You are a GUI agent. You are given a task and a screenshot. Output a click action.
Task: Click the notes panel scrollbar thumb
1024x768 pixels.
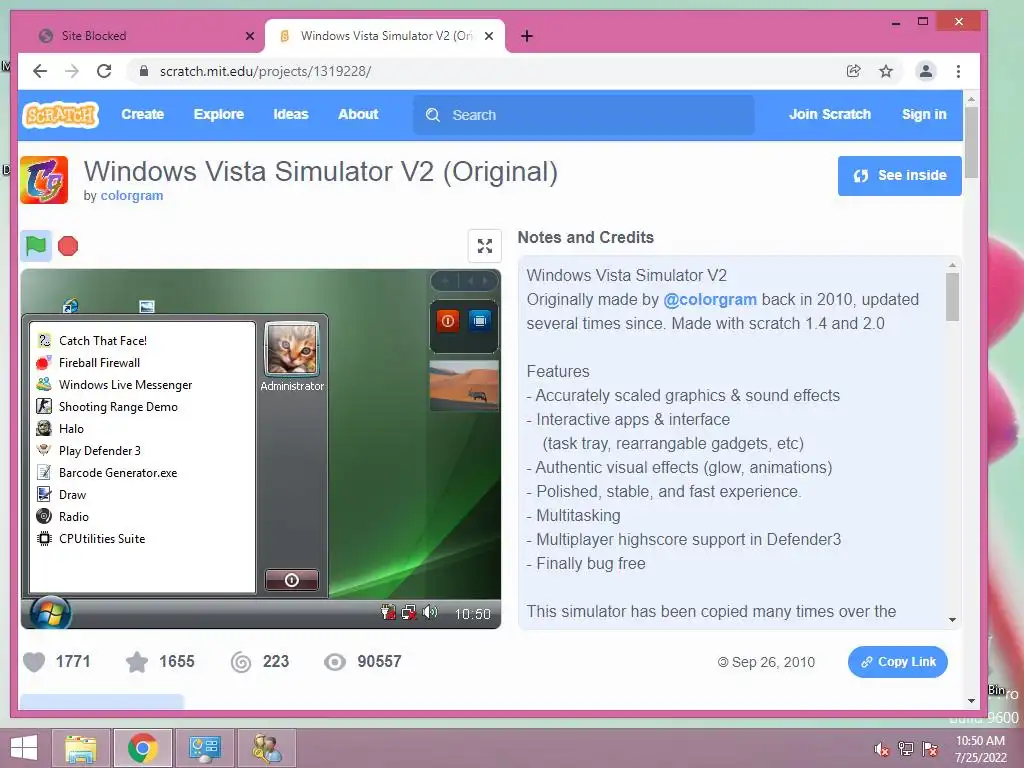click(x=952, y=296)
